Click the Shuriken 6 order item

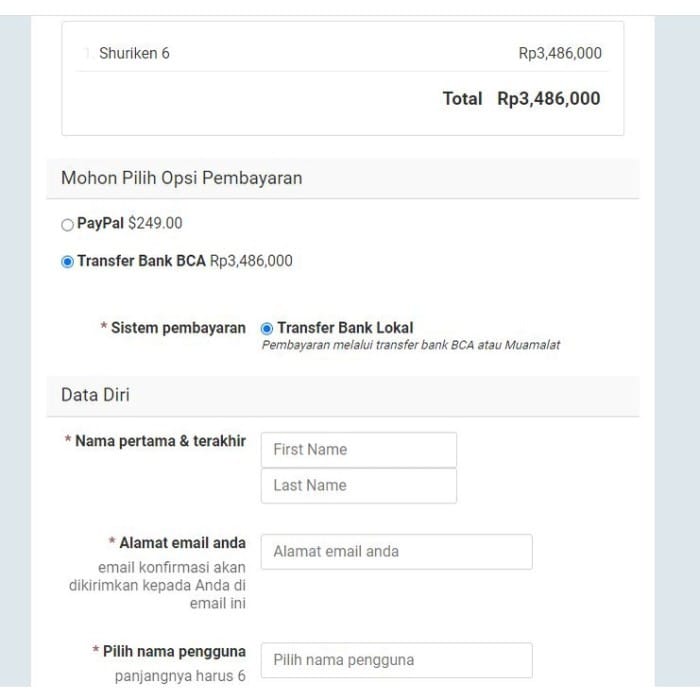(x=134, y=54)
